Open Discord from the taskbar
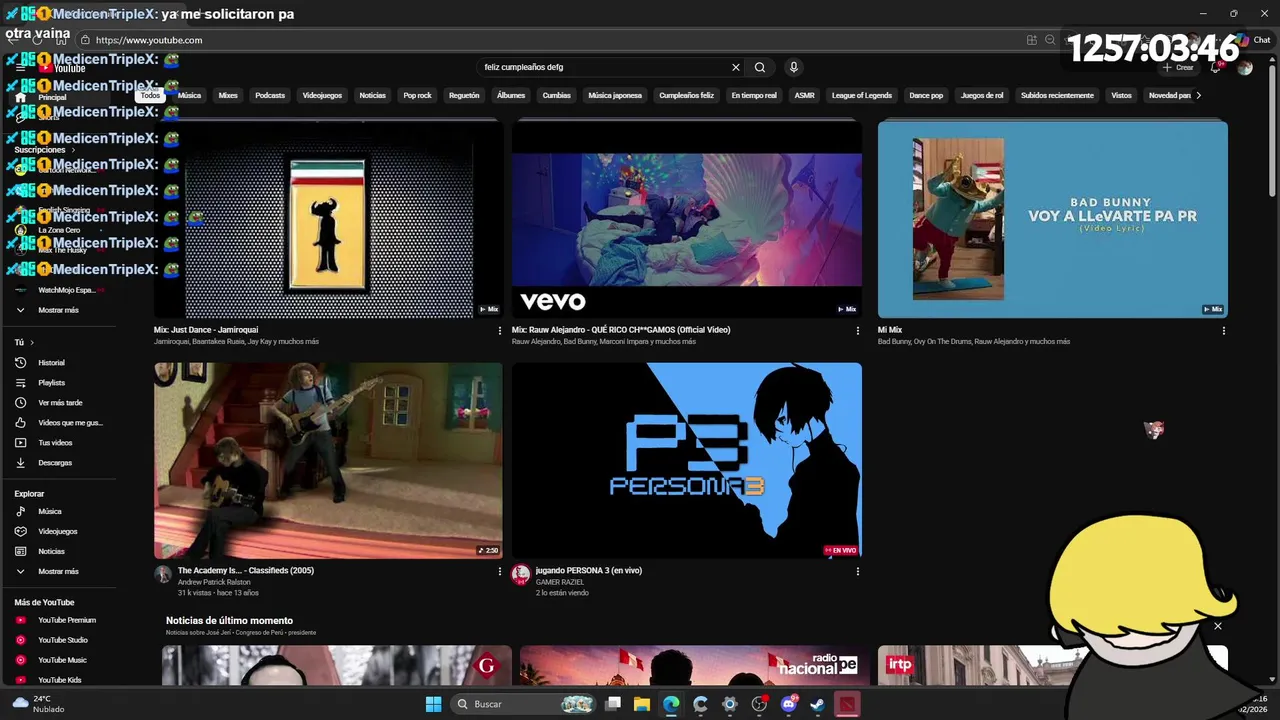The height and width of the screenshot is (720, 1280). 788,704
